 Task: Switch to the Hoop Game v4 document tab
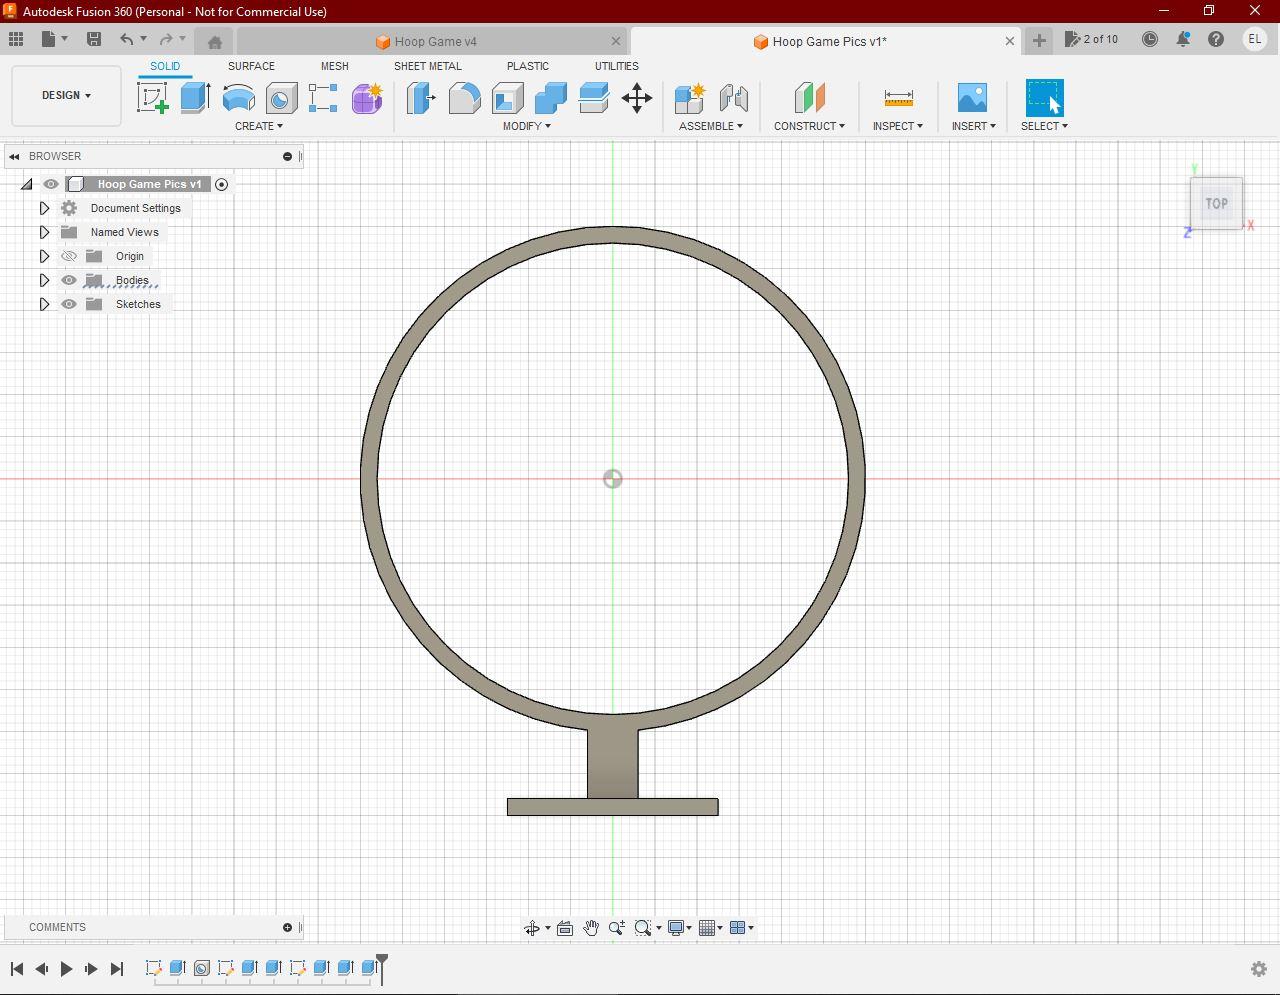pos(435,41)
